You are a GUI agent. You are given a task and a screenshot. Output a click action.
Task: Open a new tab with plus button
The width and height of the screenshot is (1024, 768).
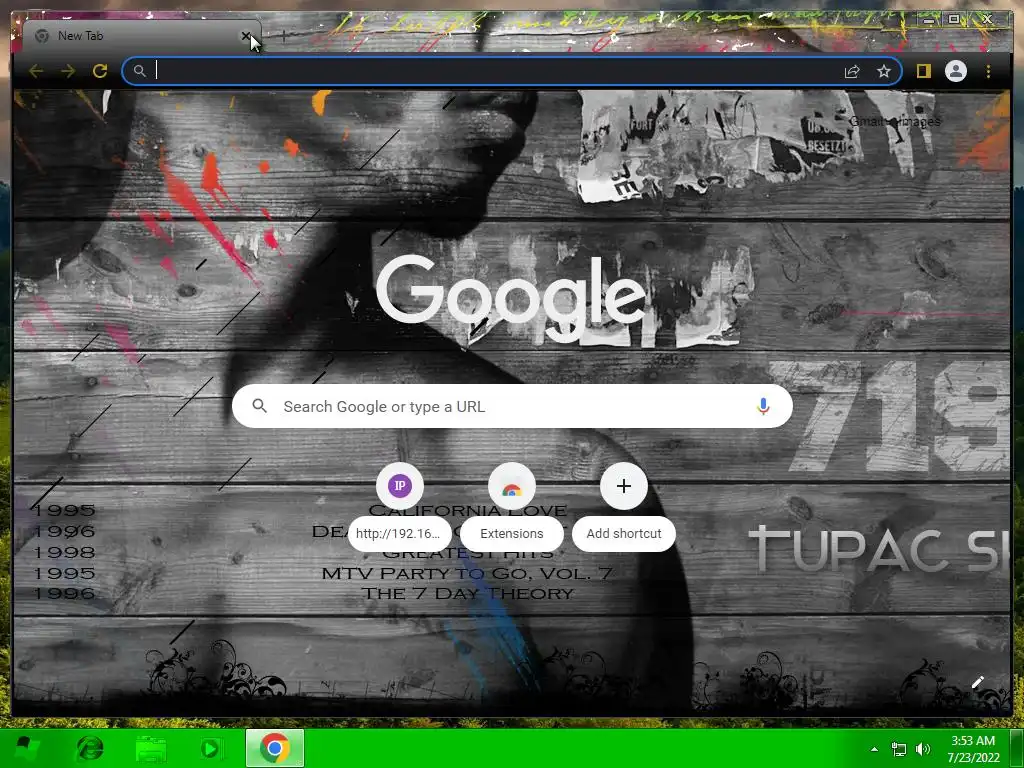click(x=284, y=35)
